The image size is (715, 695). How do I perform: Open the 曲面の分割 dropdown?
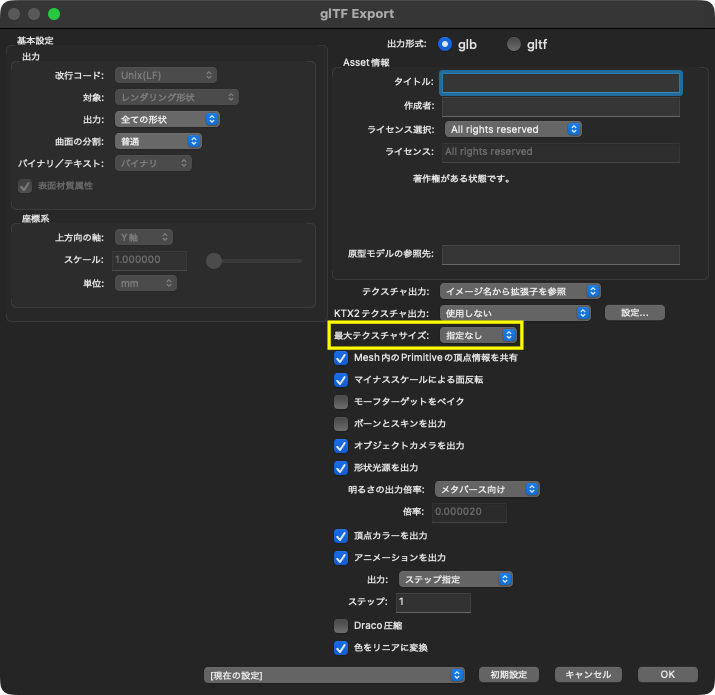pos(166,141)
